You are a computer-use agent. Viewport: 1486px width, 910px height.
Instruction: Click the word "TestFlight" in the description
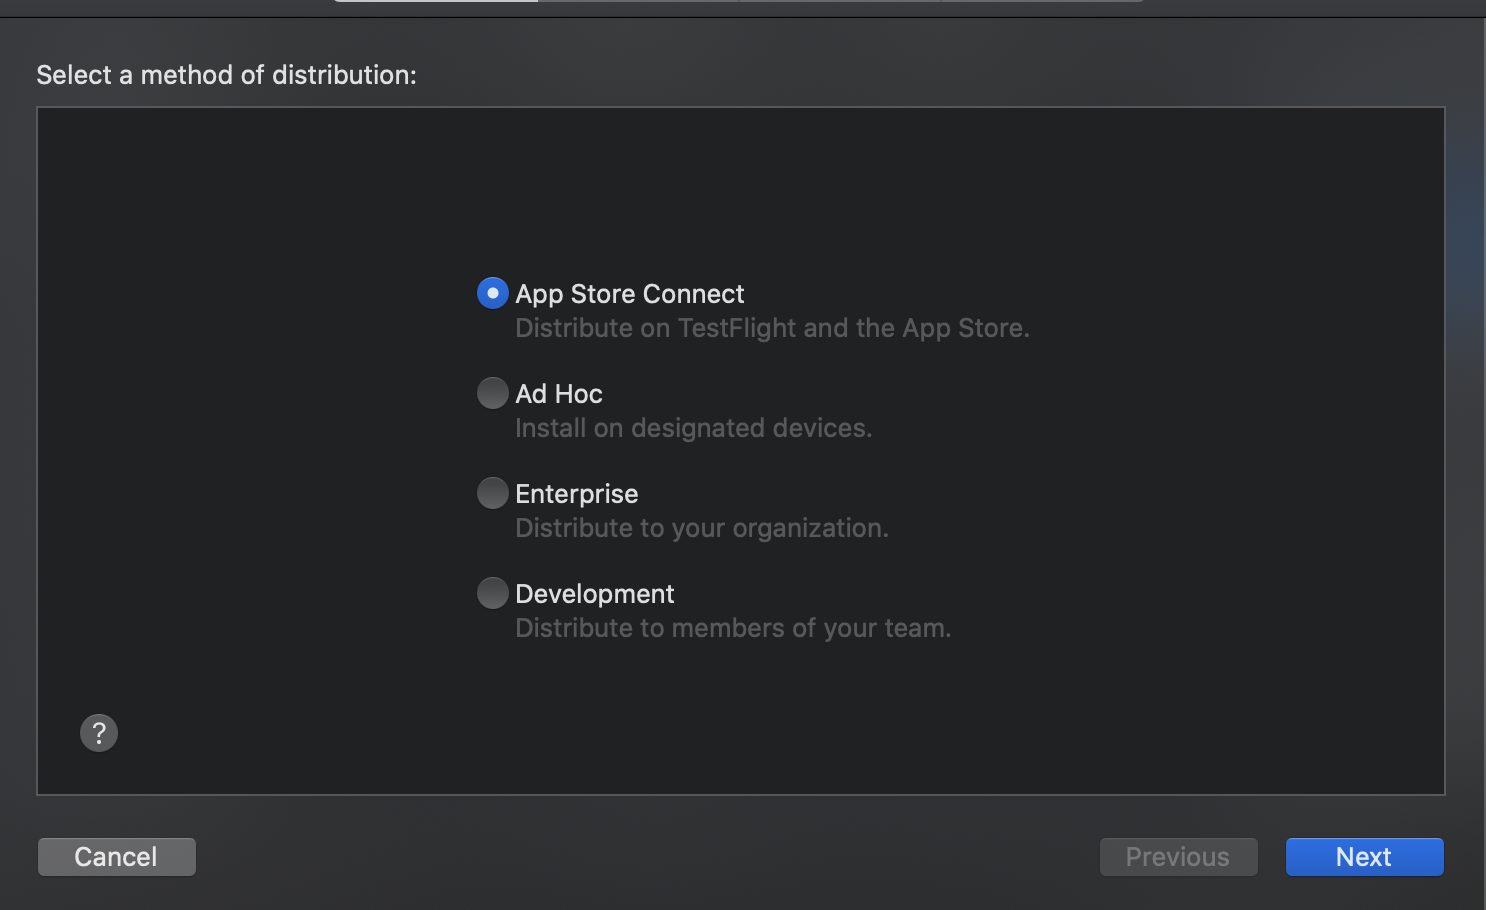point(736,328)
